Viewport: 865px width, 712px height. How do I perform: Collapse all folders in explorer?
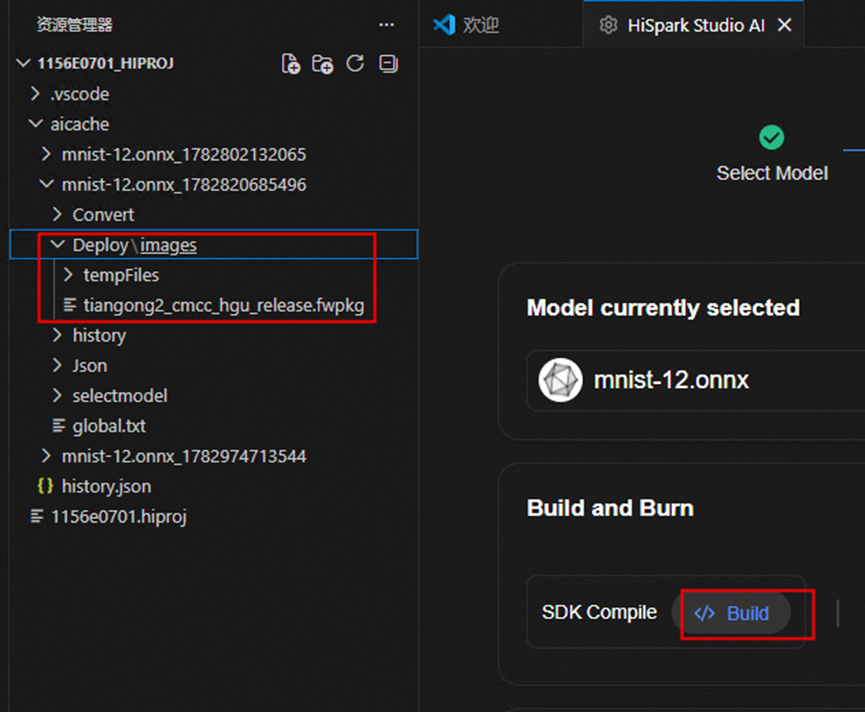(388, 63)
